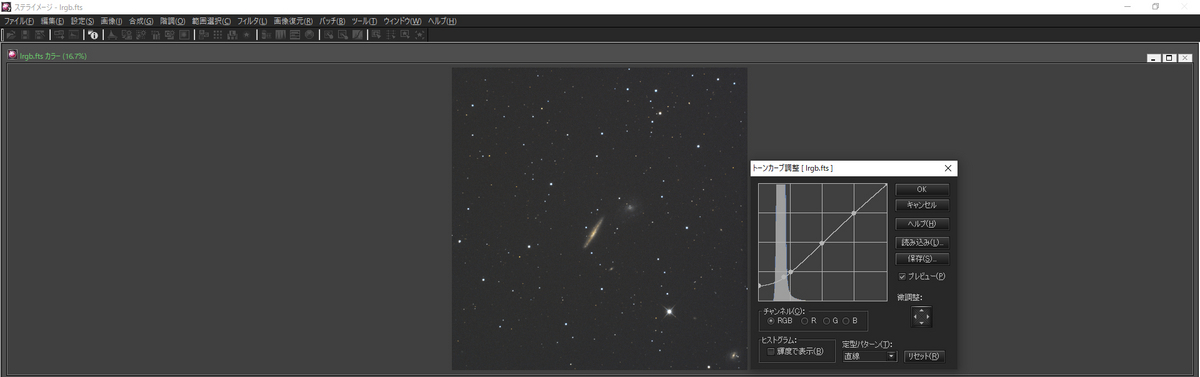The height and width of the screenshot is (377, 1200).
Task: Enable 輝度で表示 histogram checkbox
Action: pyautogui.click(x=771, y=351)
